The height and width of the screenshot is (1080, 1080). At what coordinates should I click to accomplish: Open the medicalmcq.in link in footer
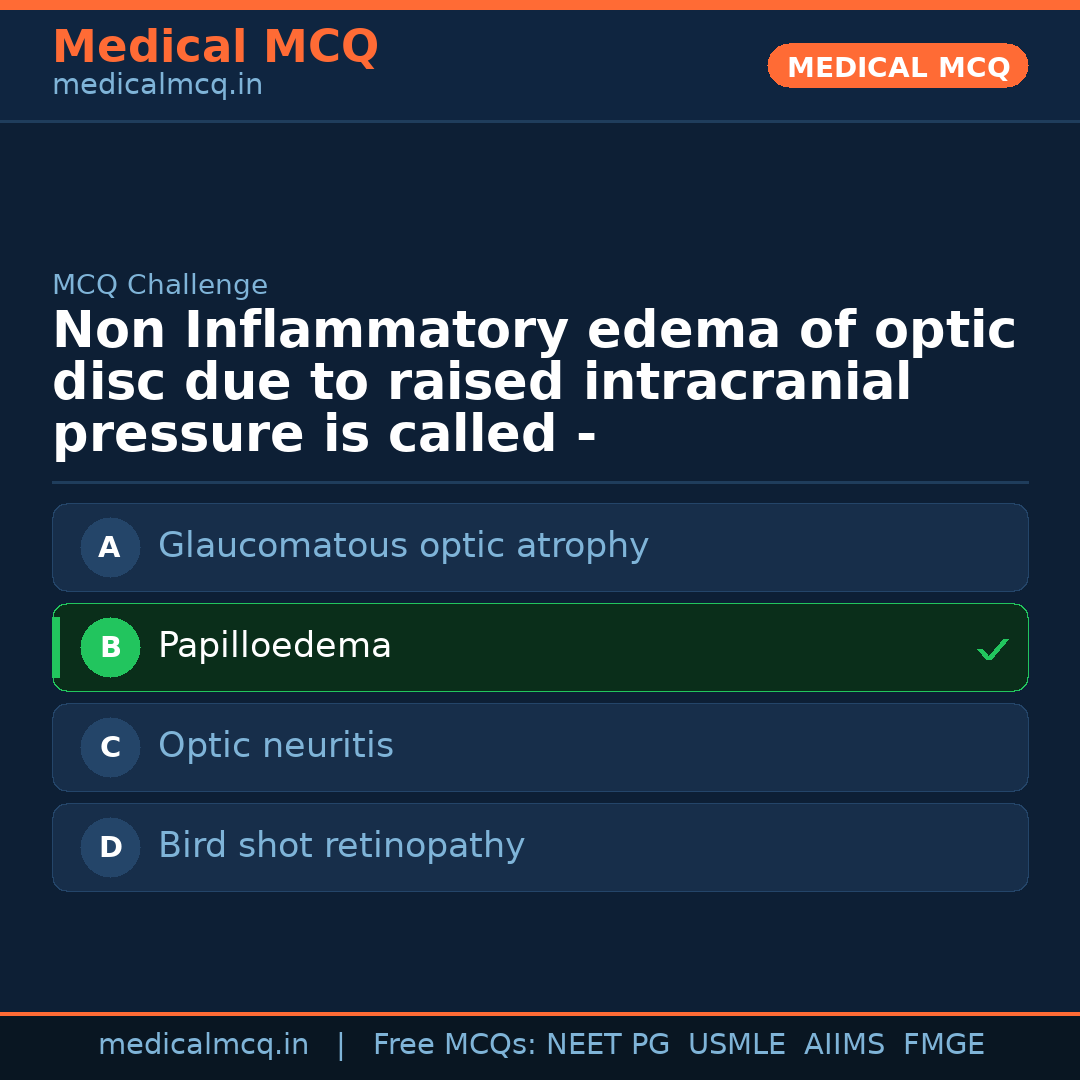coord(203,1045)
